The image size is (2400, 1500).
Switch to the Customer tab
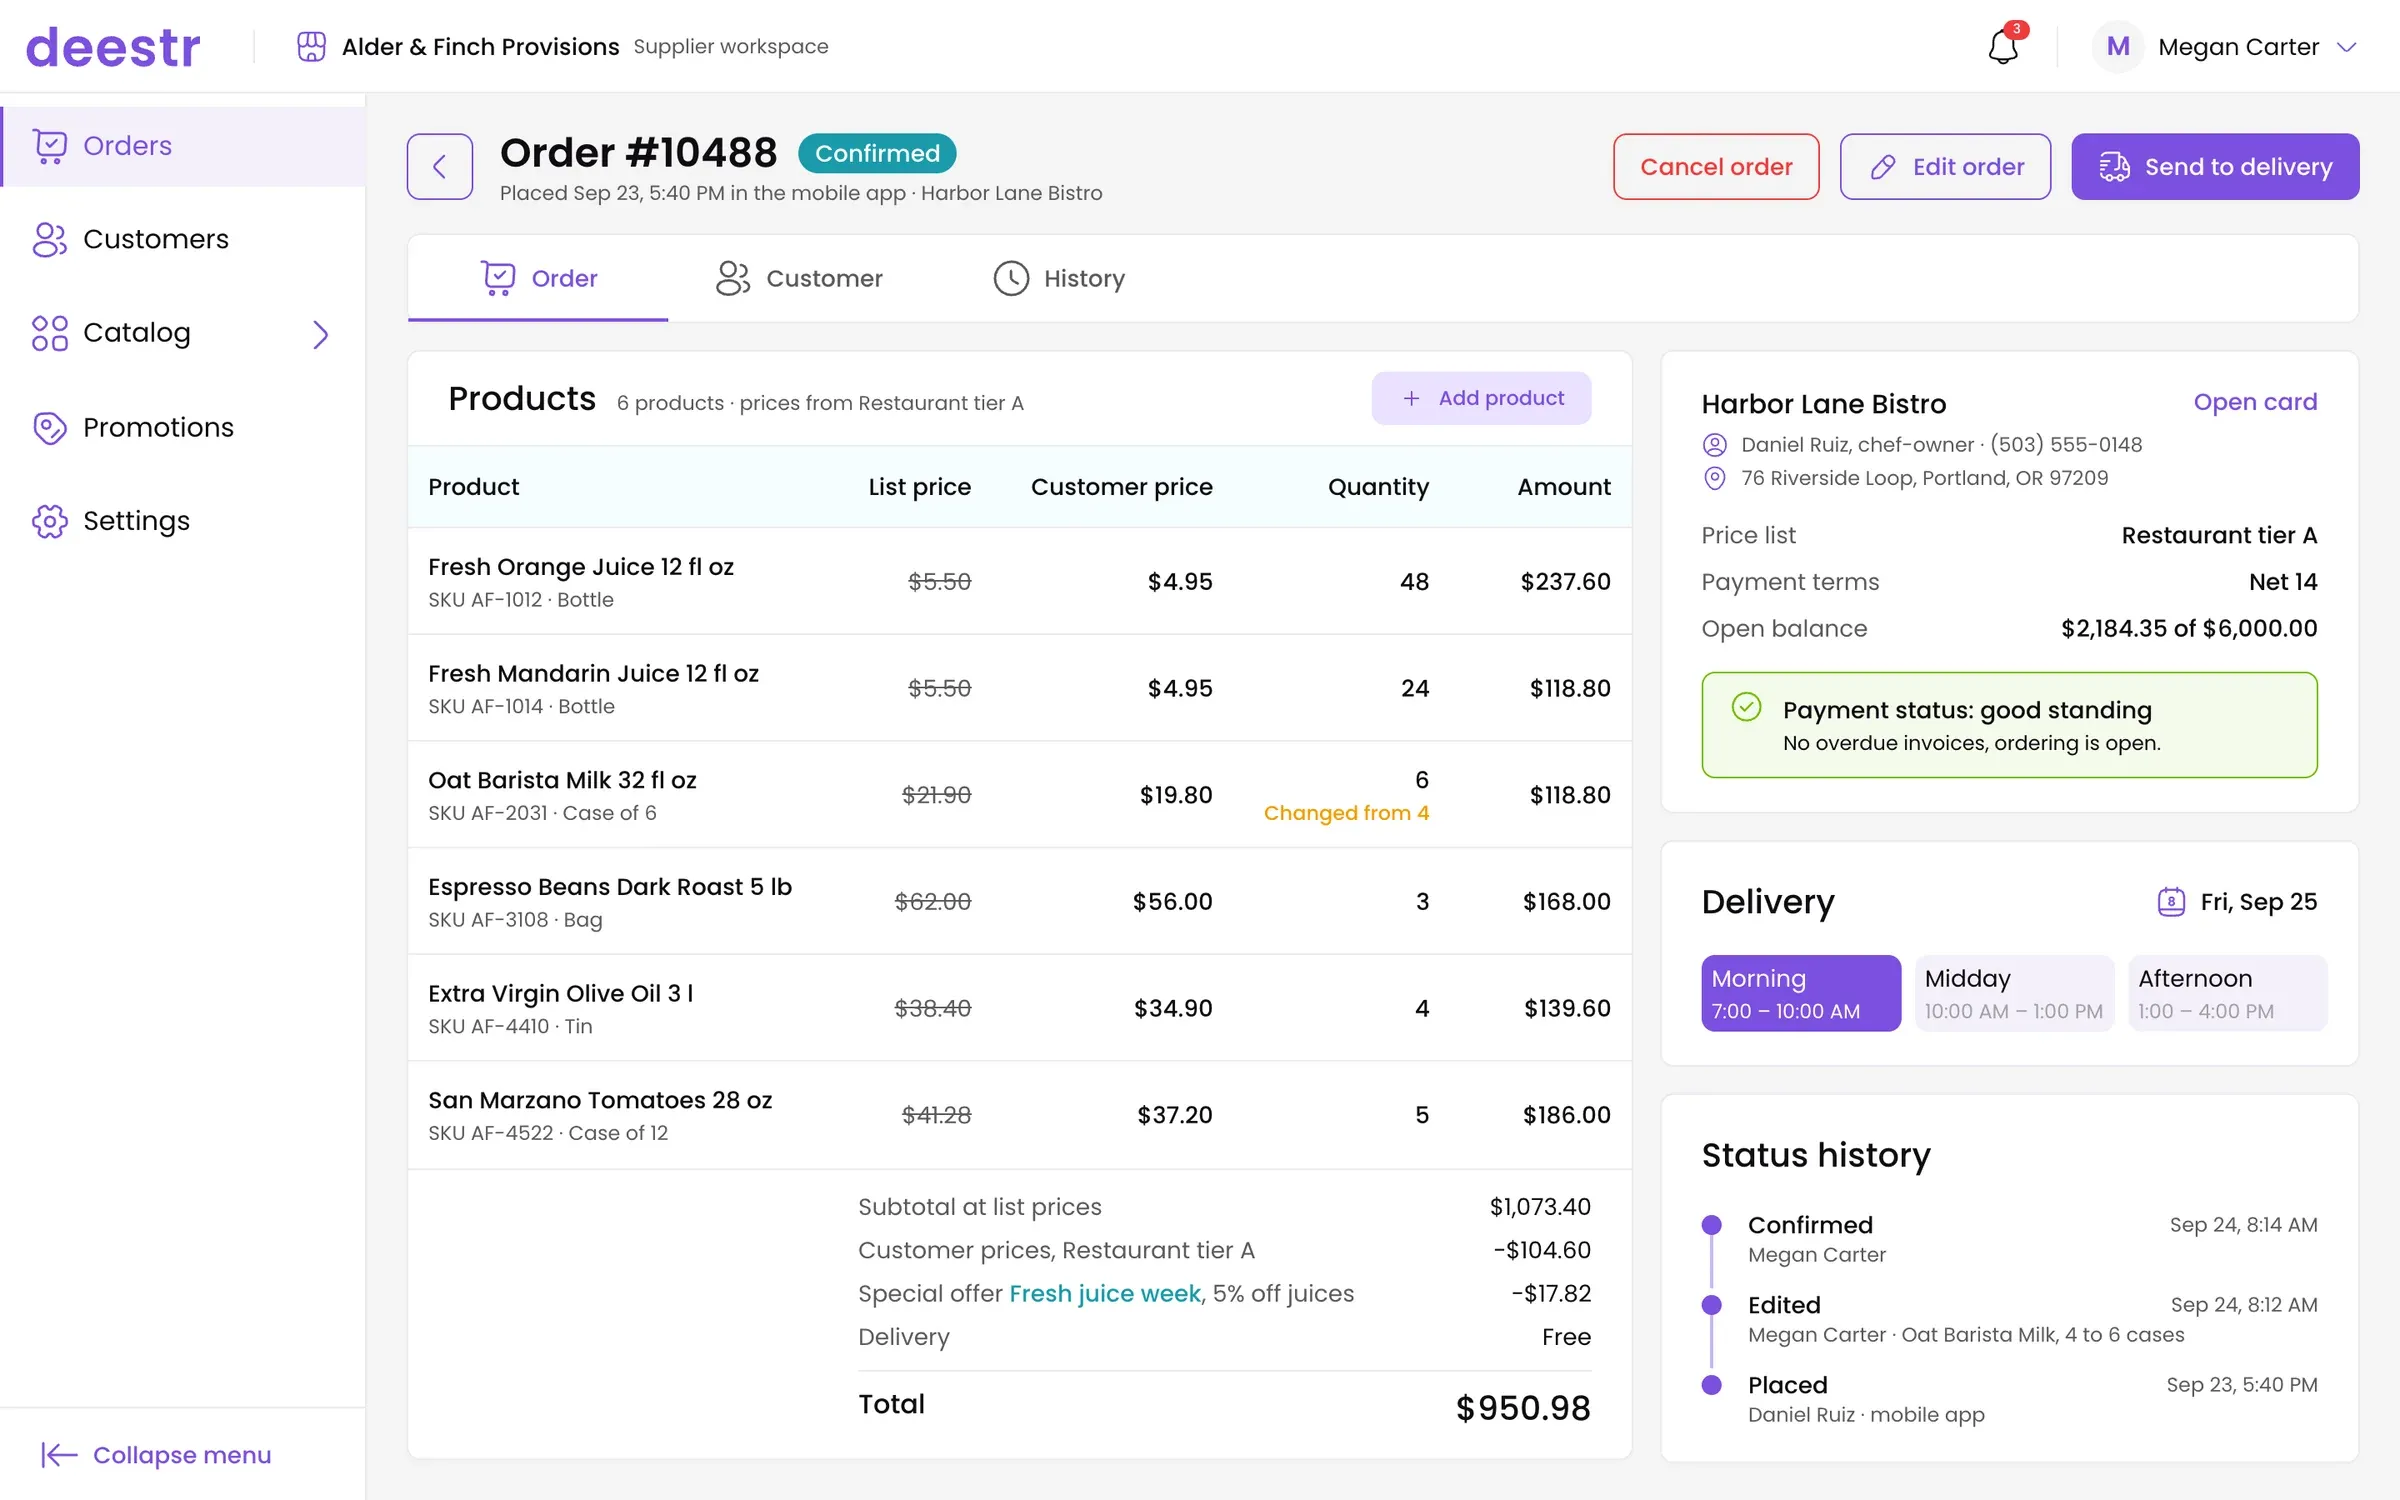[x=799, y=278]
